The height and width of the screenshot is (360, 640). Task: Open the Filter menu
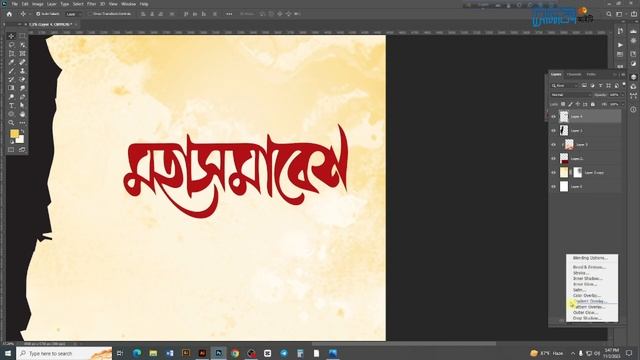coord(91,4)
